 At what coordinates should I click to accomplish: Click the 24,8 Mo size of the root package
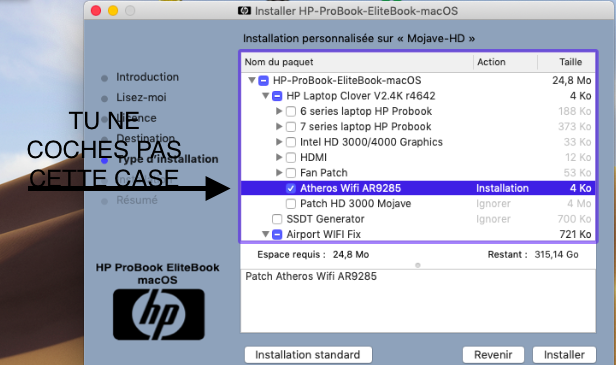click(572, 81)
